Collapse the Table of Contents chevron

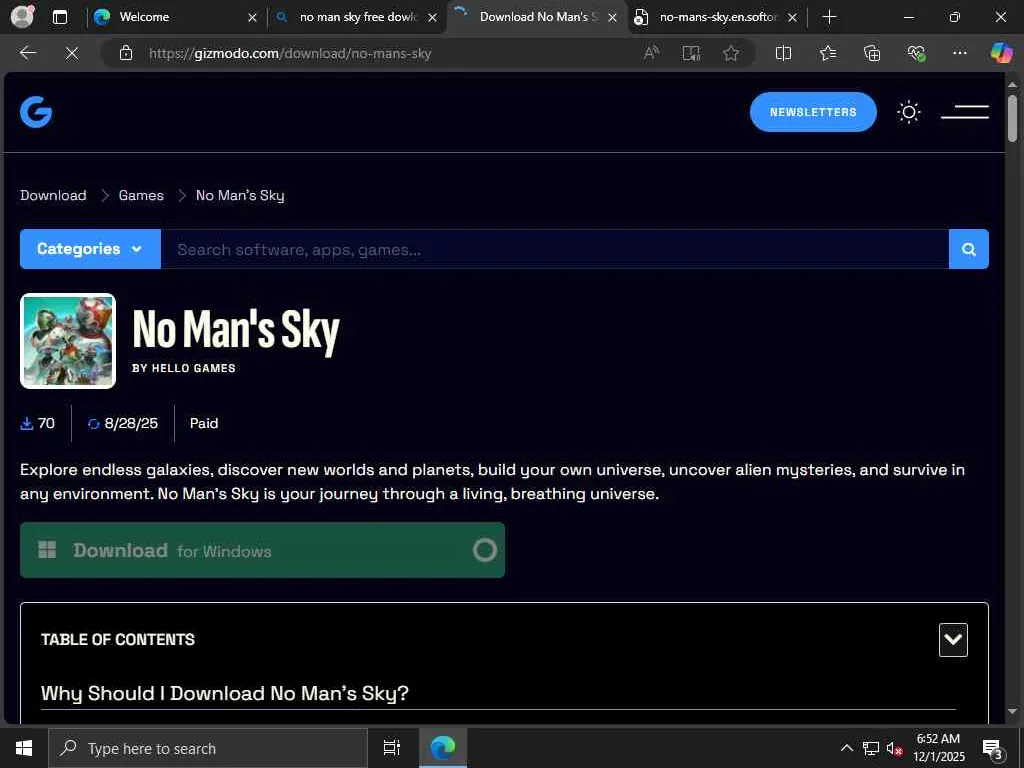[x=953, y=639]
